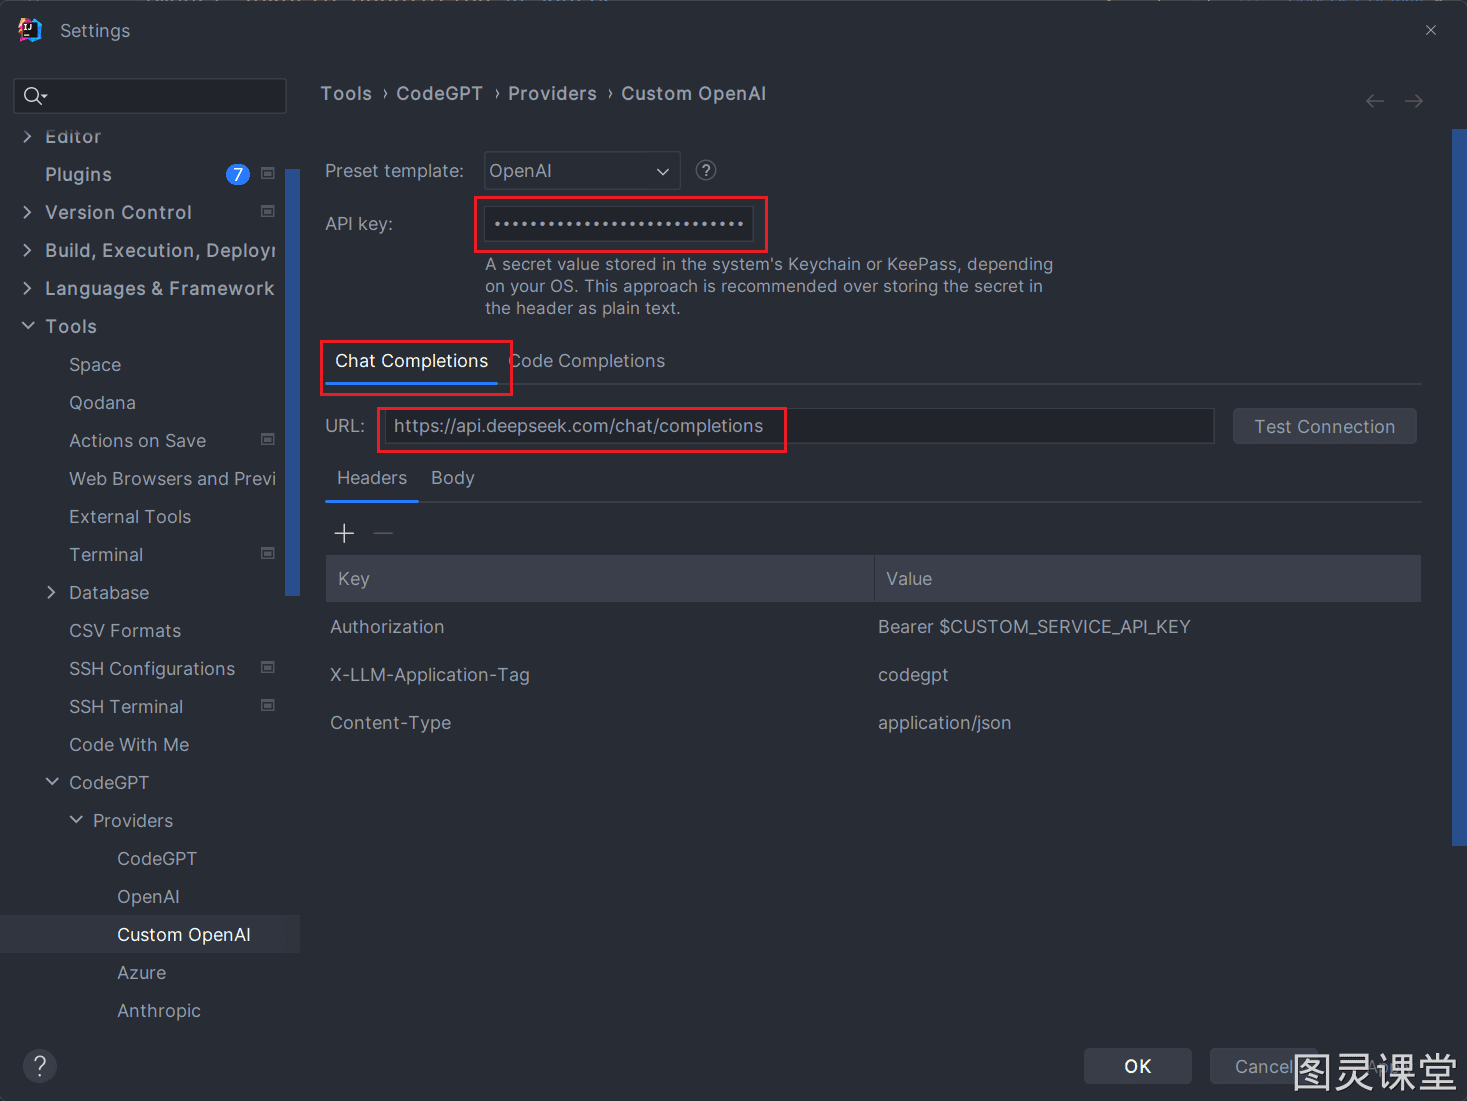The height and width of the screenshot is (1101, 1467).
Task: Switch to the Code Completions tab
Action: [x=587, y=361]
